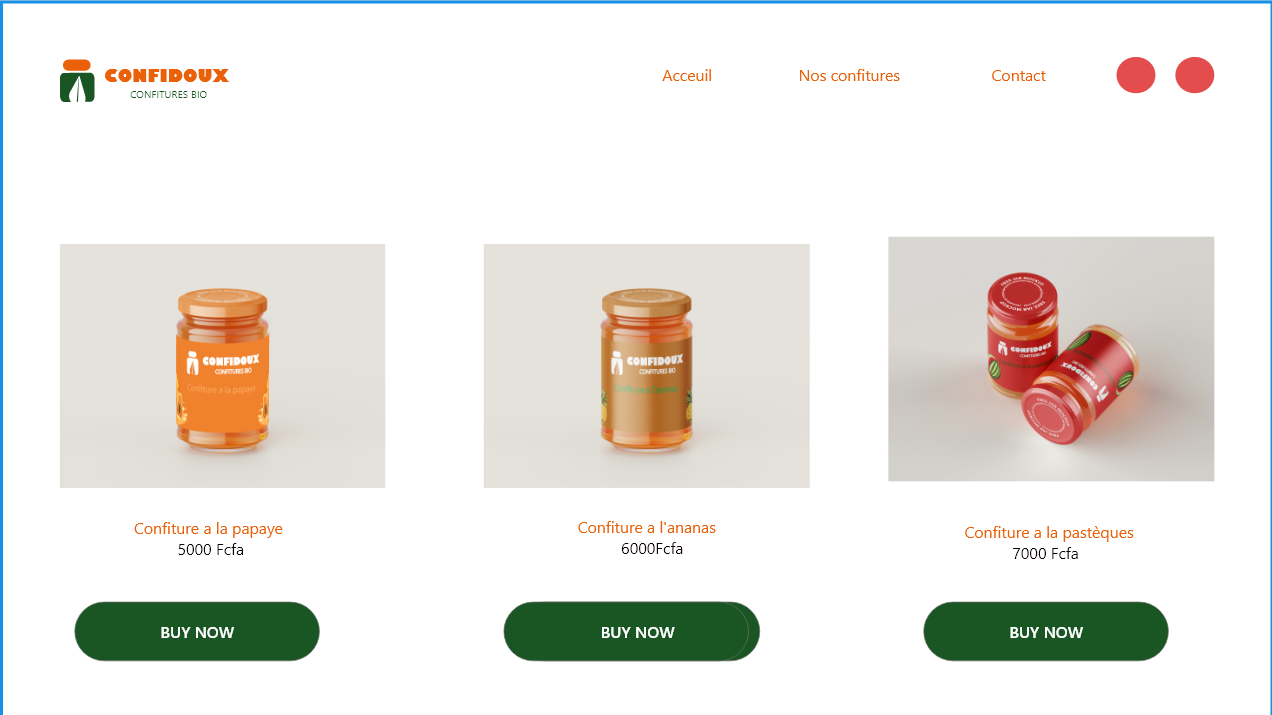1272x715 pixels.
Task: Buy the pineapple jam with BUY NOW
Action: point(632,632)
